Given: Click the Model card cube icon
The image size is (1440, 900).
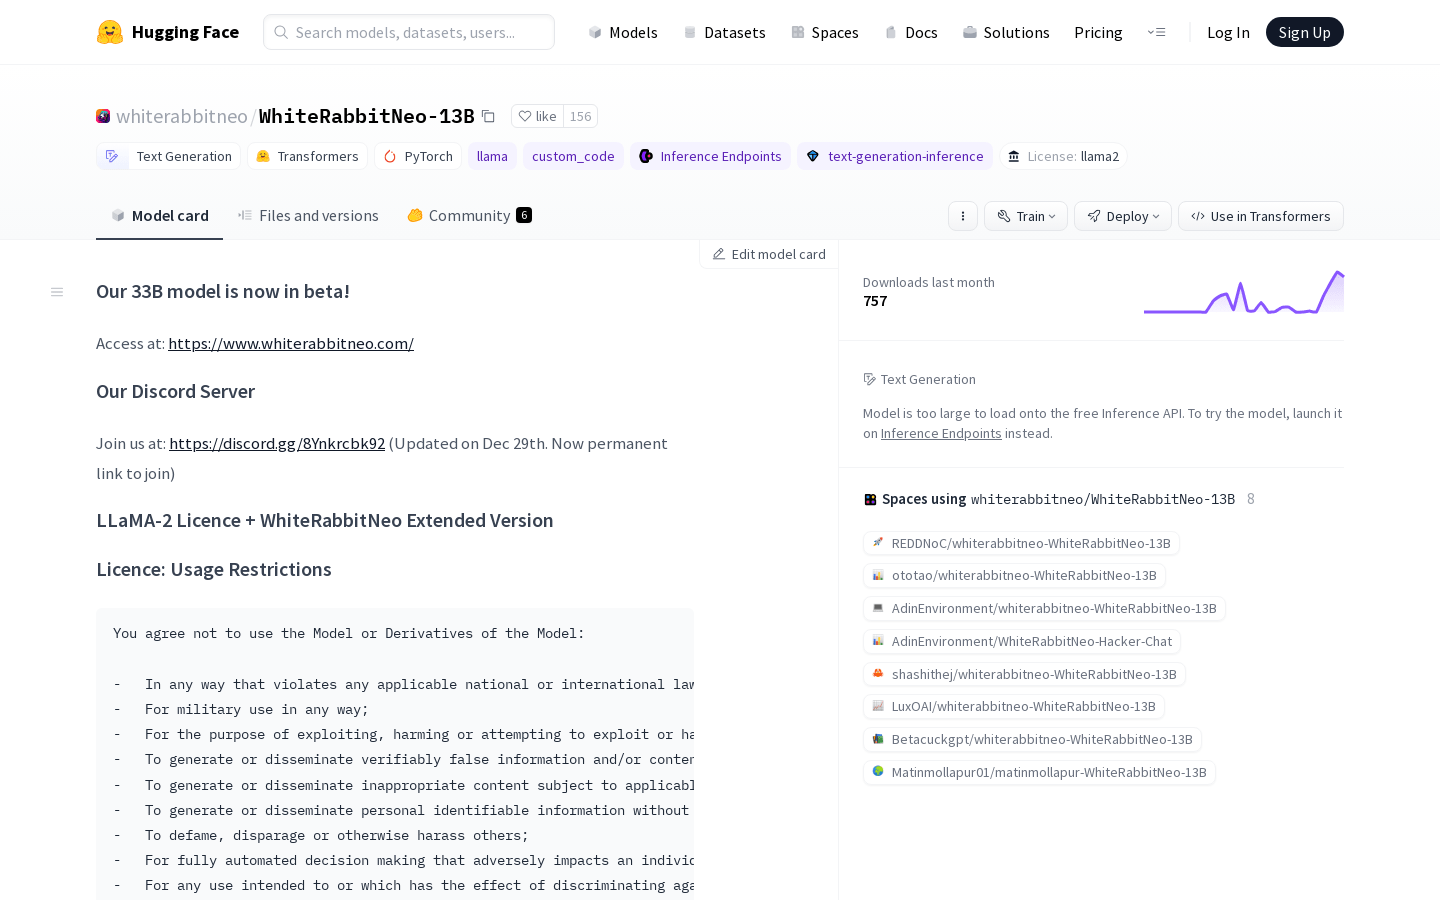Looking at the screenshot, I should click(118, 215).
